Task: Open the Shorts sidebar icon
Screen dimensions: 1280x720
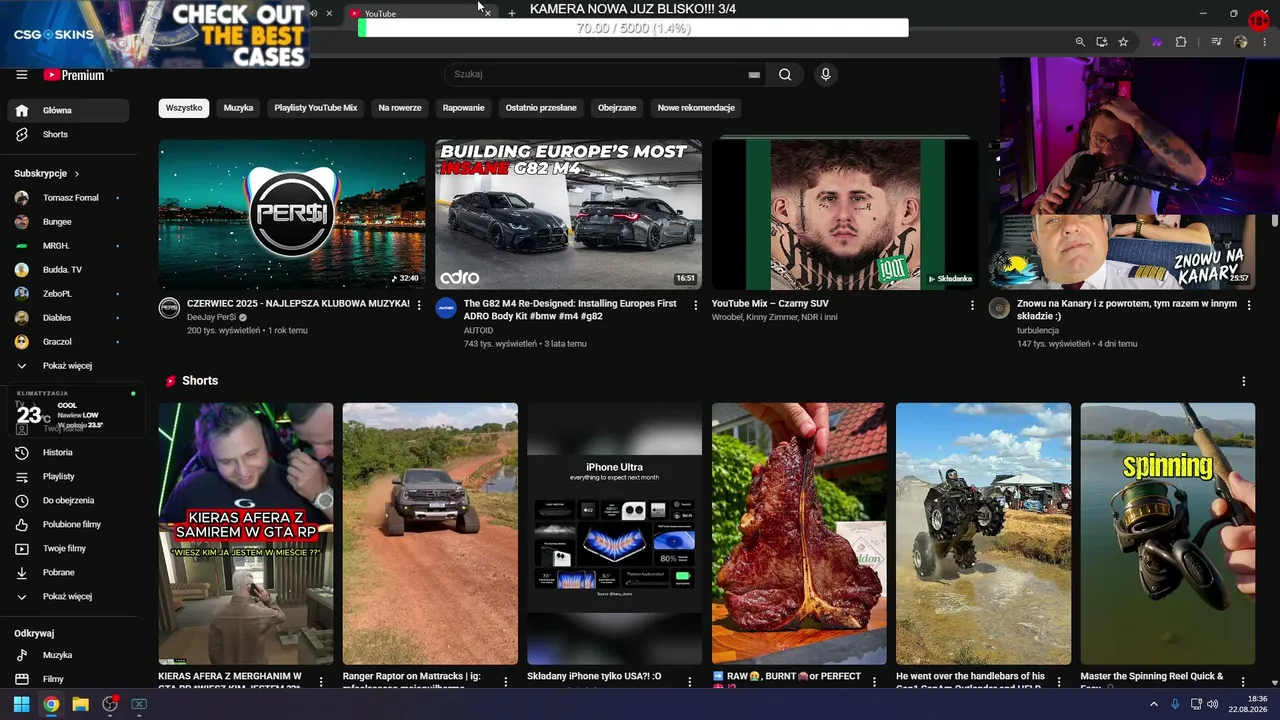Action: [22, 134]
